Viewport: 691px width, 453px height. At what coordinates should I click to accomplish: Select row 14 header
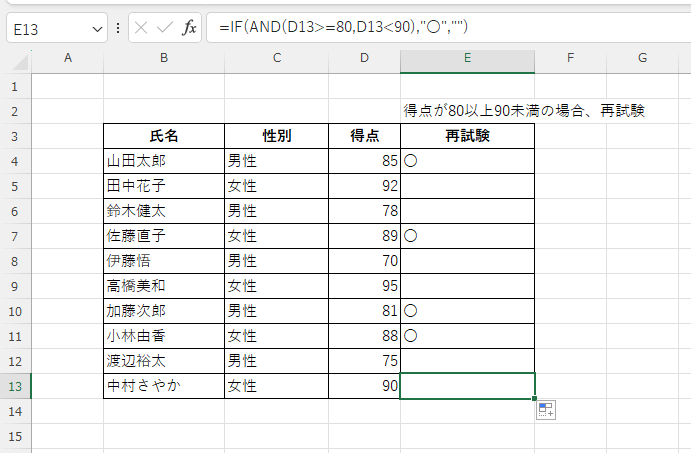click(15, 412)
